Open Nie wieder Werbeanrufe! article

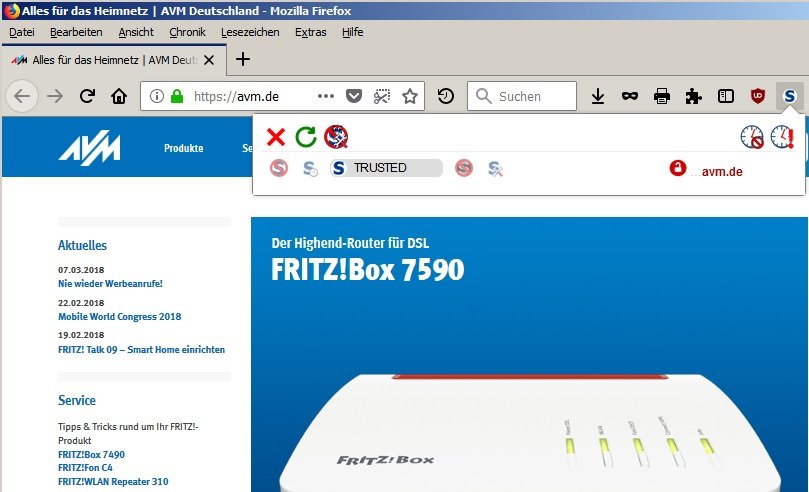tap(110, 284)
